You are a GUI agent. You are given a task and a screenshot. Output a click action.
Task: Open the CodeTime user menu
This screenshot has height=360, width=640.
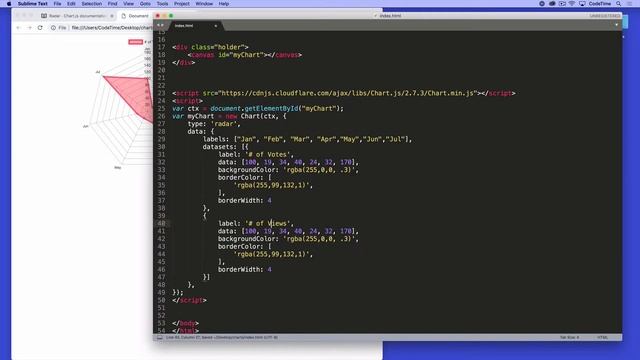[600, 4]
